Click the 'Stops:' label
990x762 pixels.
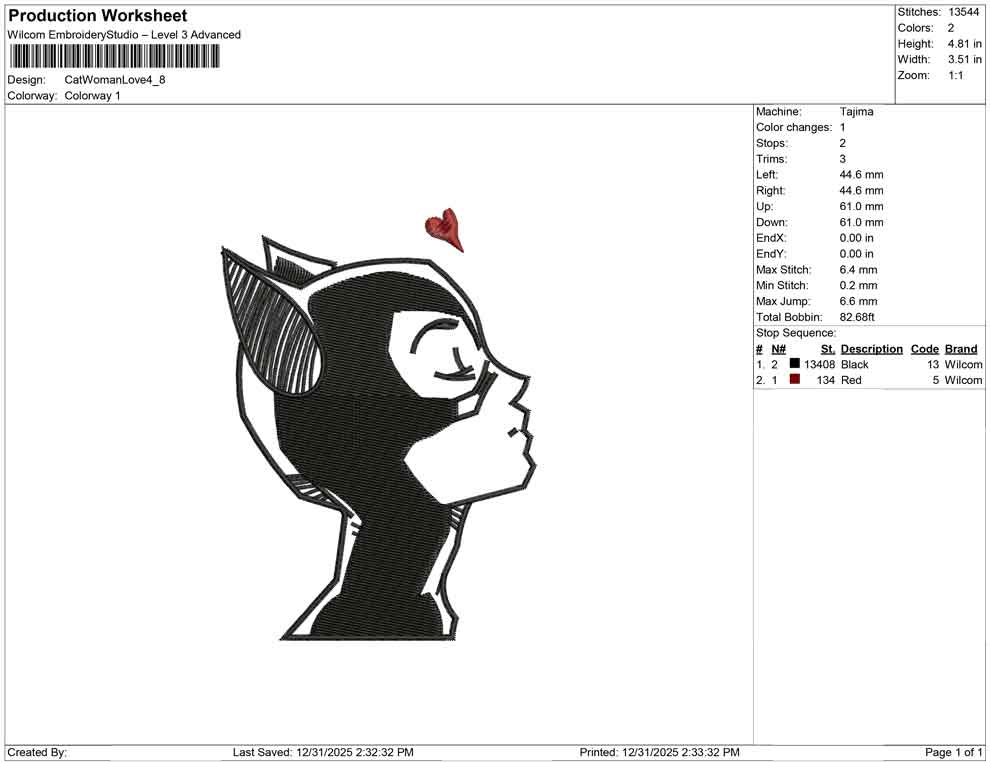[772, 143]
